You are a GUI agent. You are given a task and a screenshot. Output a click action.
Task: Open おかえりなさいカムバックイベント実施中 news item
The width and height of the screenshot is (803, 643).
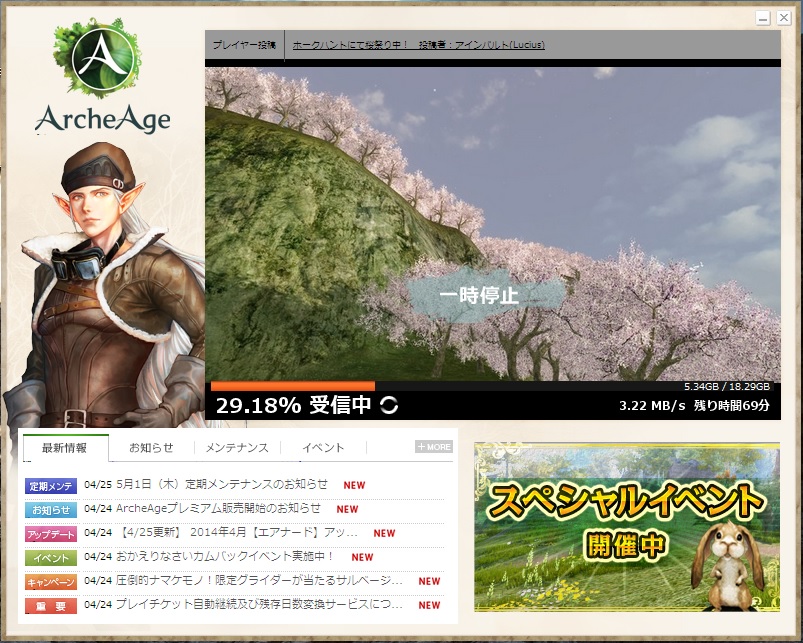point(225,556)
